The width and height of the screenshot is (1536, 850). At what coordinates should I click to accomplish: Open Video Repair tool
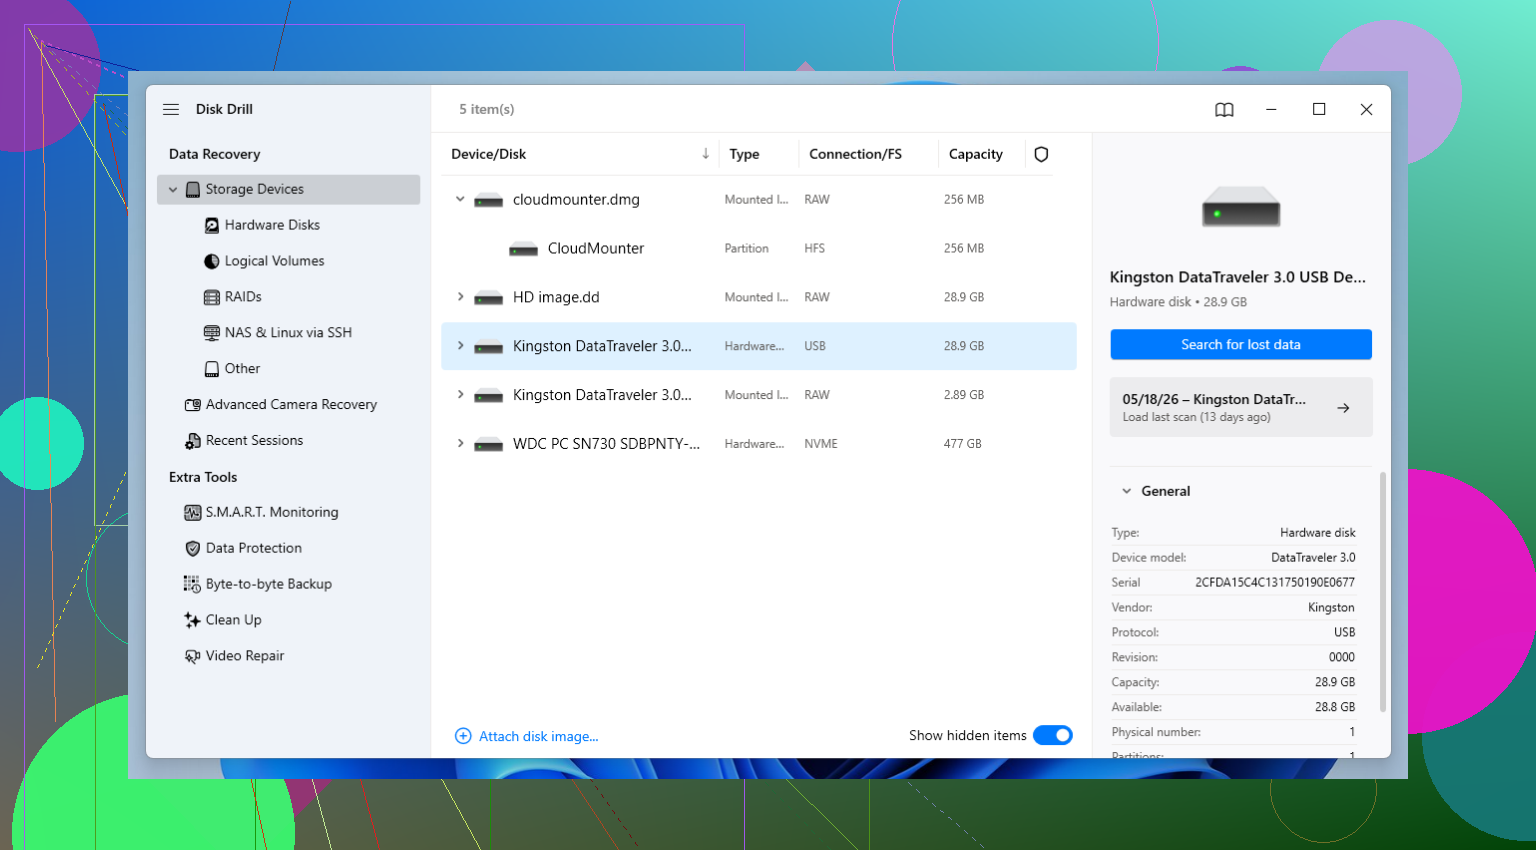pyautogui.click(x=245, y=656)
